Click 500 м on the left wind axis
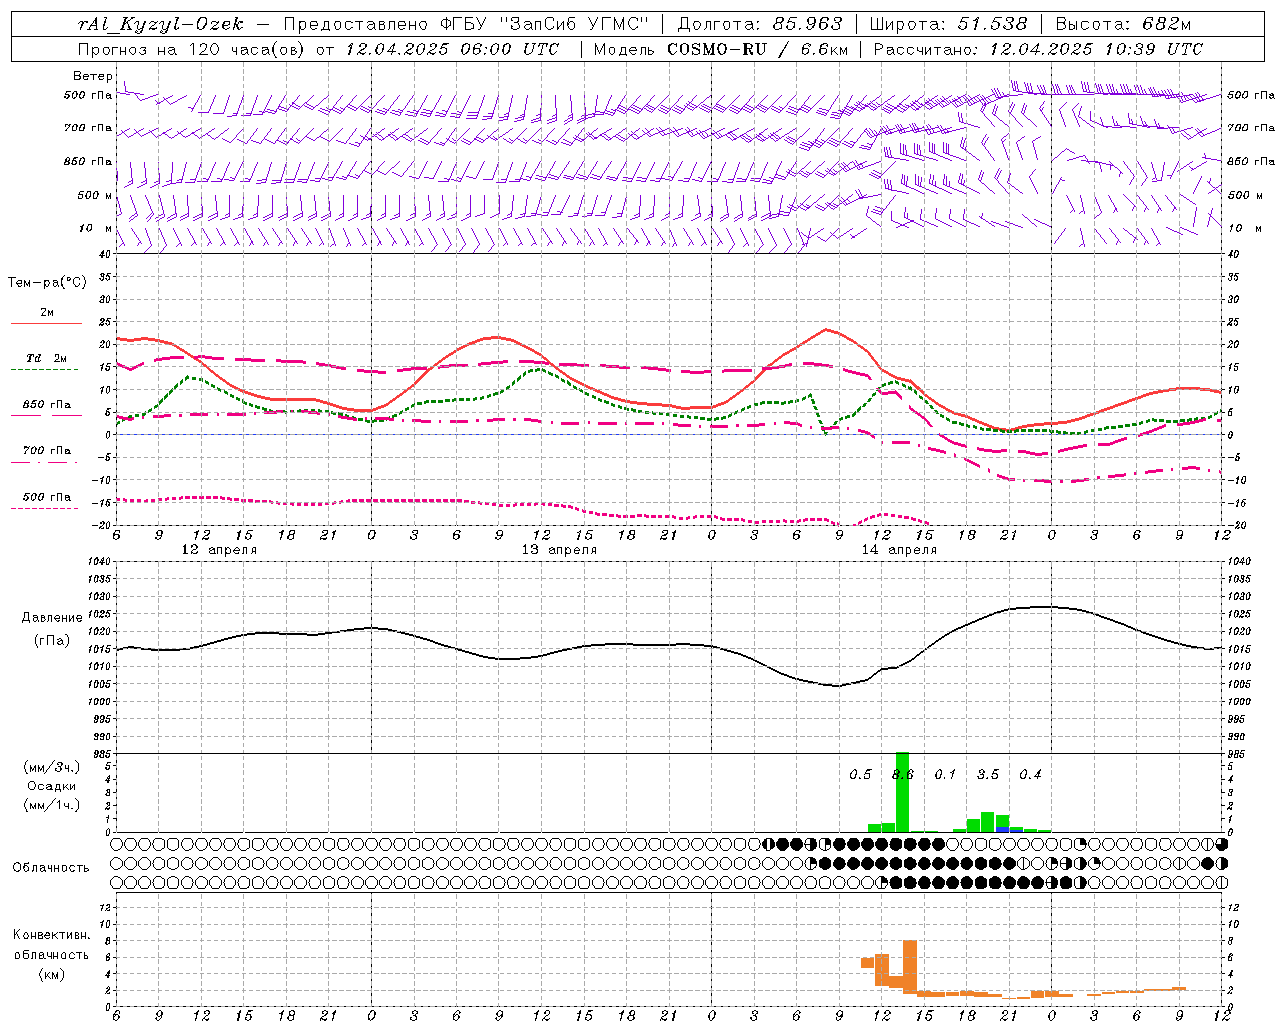Viewport: 1280px width, 1024px height. [x=94, y=195]
